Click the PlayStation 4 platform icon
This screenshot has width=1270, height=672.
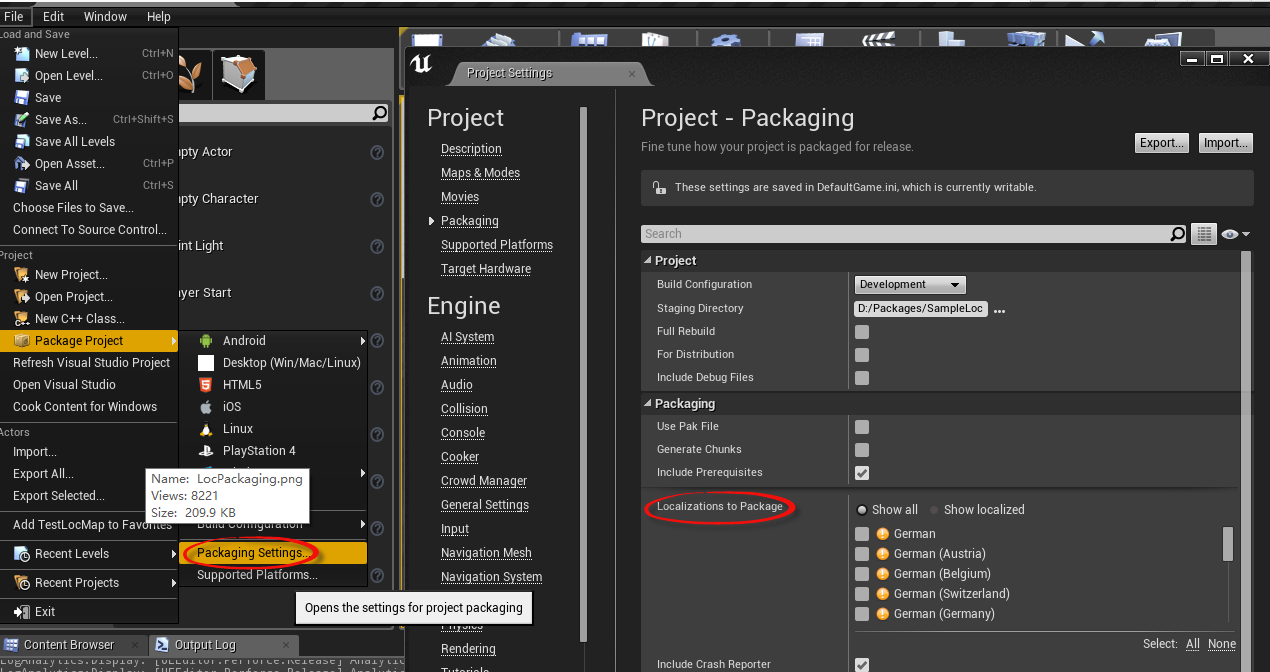click(x=206, y=450)
